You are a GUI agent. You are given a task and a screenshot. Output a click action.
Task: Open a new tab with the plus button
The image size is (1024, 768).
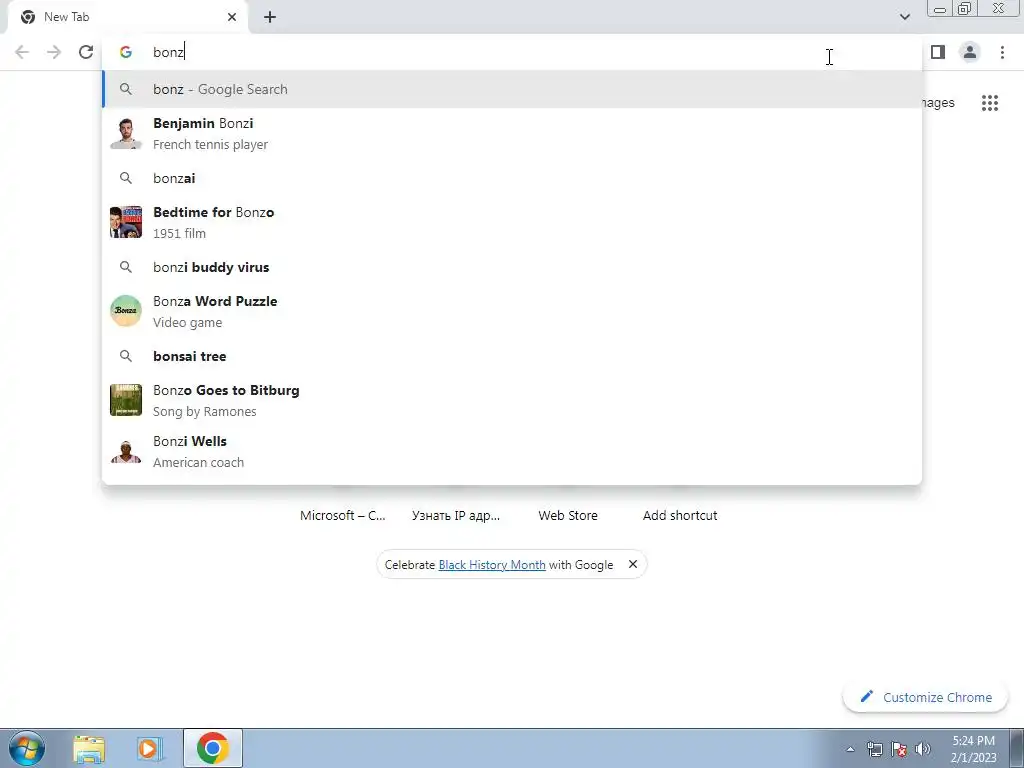(x=270, y=17)
